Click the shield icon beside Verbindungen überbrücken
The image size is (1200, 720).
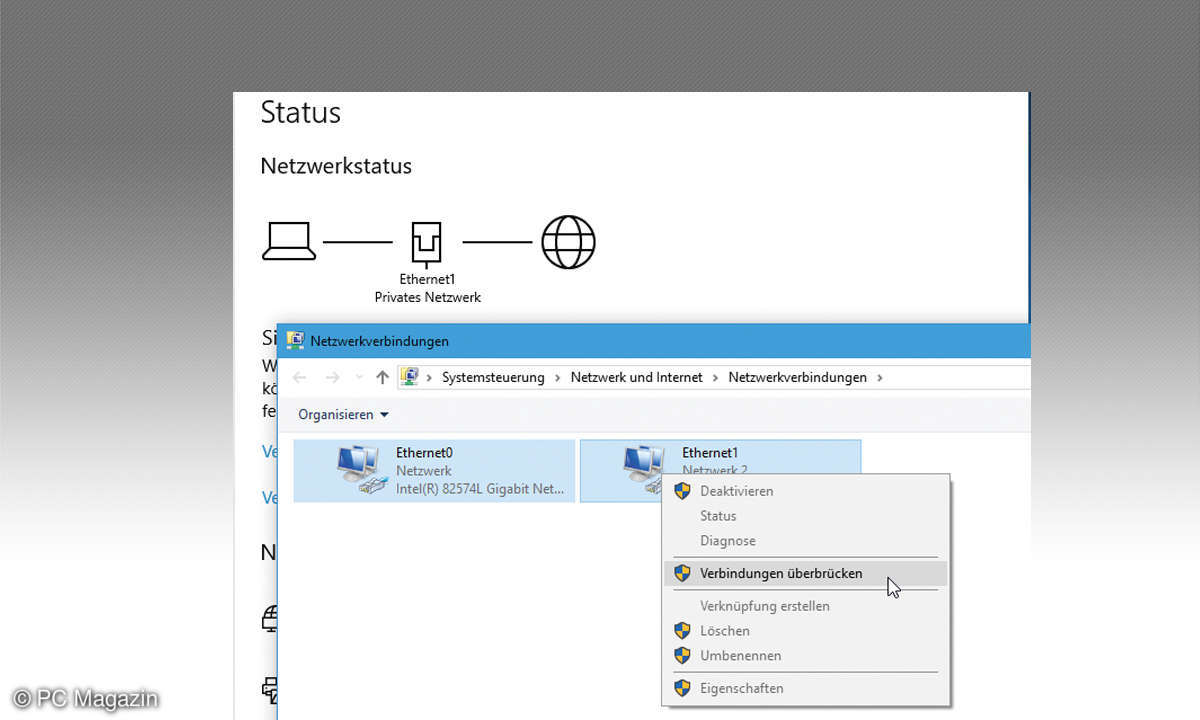pyautogui.click(x=682, y=573)
